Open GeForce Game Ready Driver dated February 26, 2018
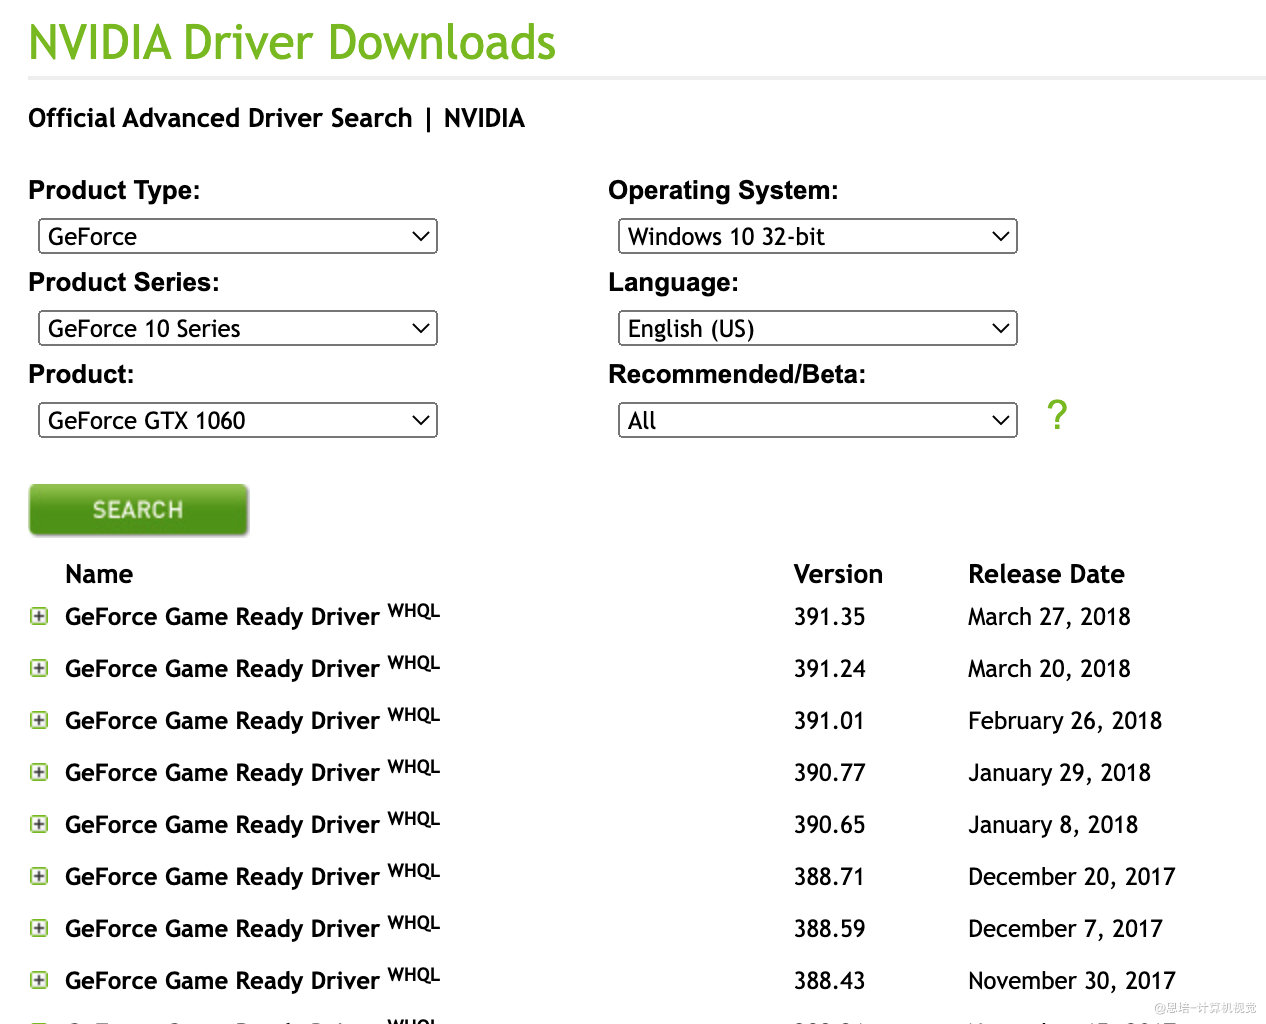Viewport: 1266px width, 1024px height. [x=252, y=719]
